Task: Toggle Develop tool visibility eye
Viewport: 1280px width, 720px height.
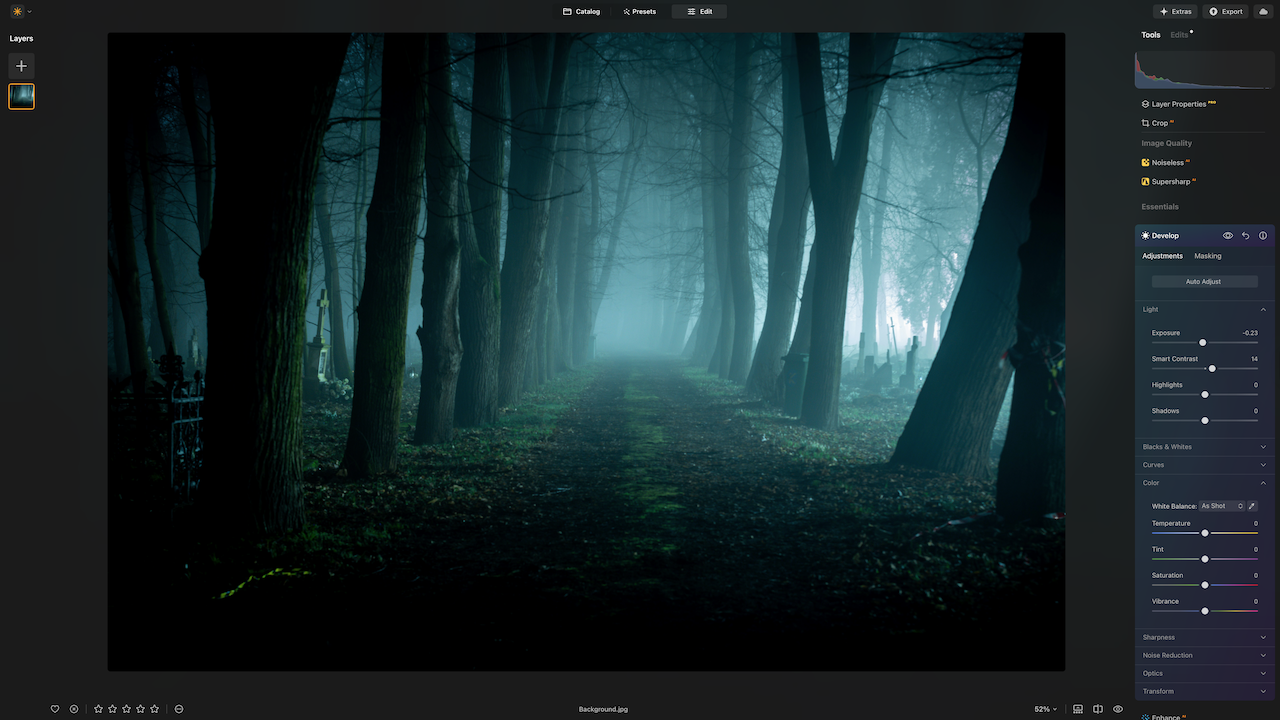Action: [x=1228, y=236]
